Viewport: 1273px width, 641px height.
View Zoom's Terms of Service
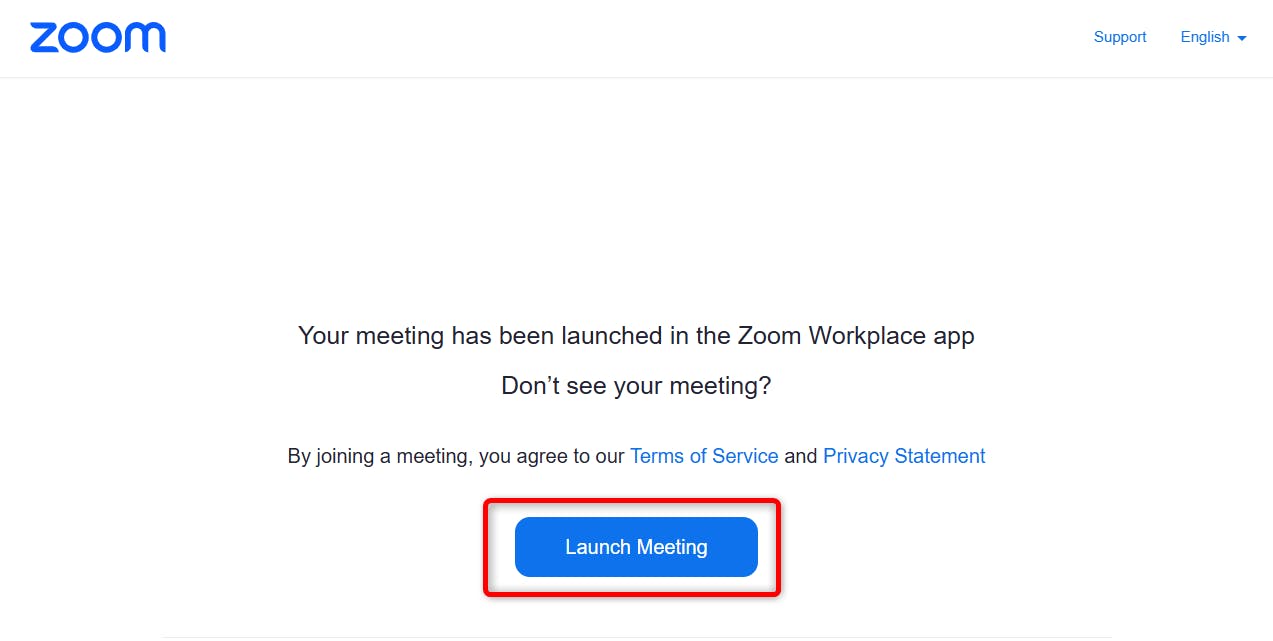pos(704,456)
